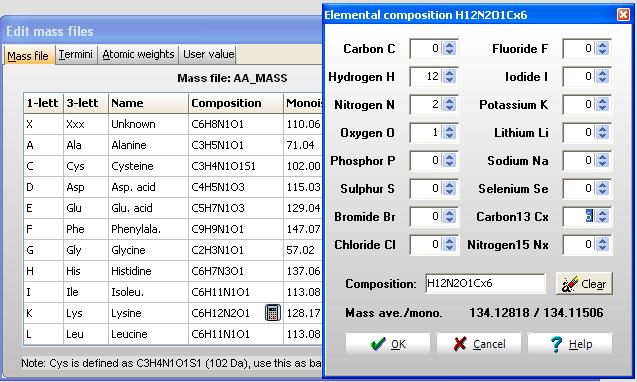
Task: Click the Nitrogen15 Nx count field
Action: [579, 245]
